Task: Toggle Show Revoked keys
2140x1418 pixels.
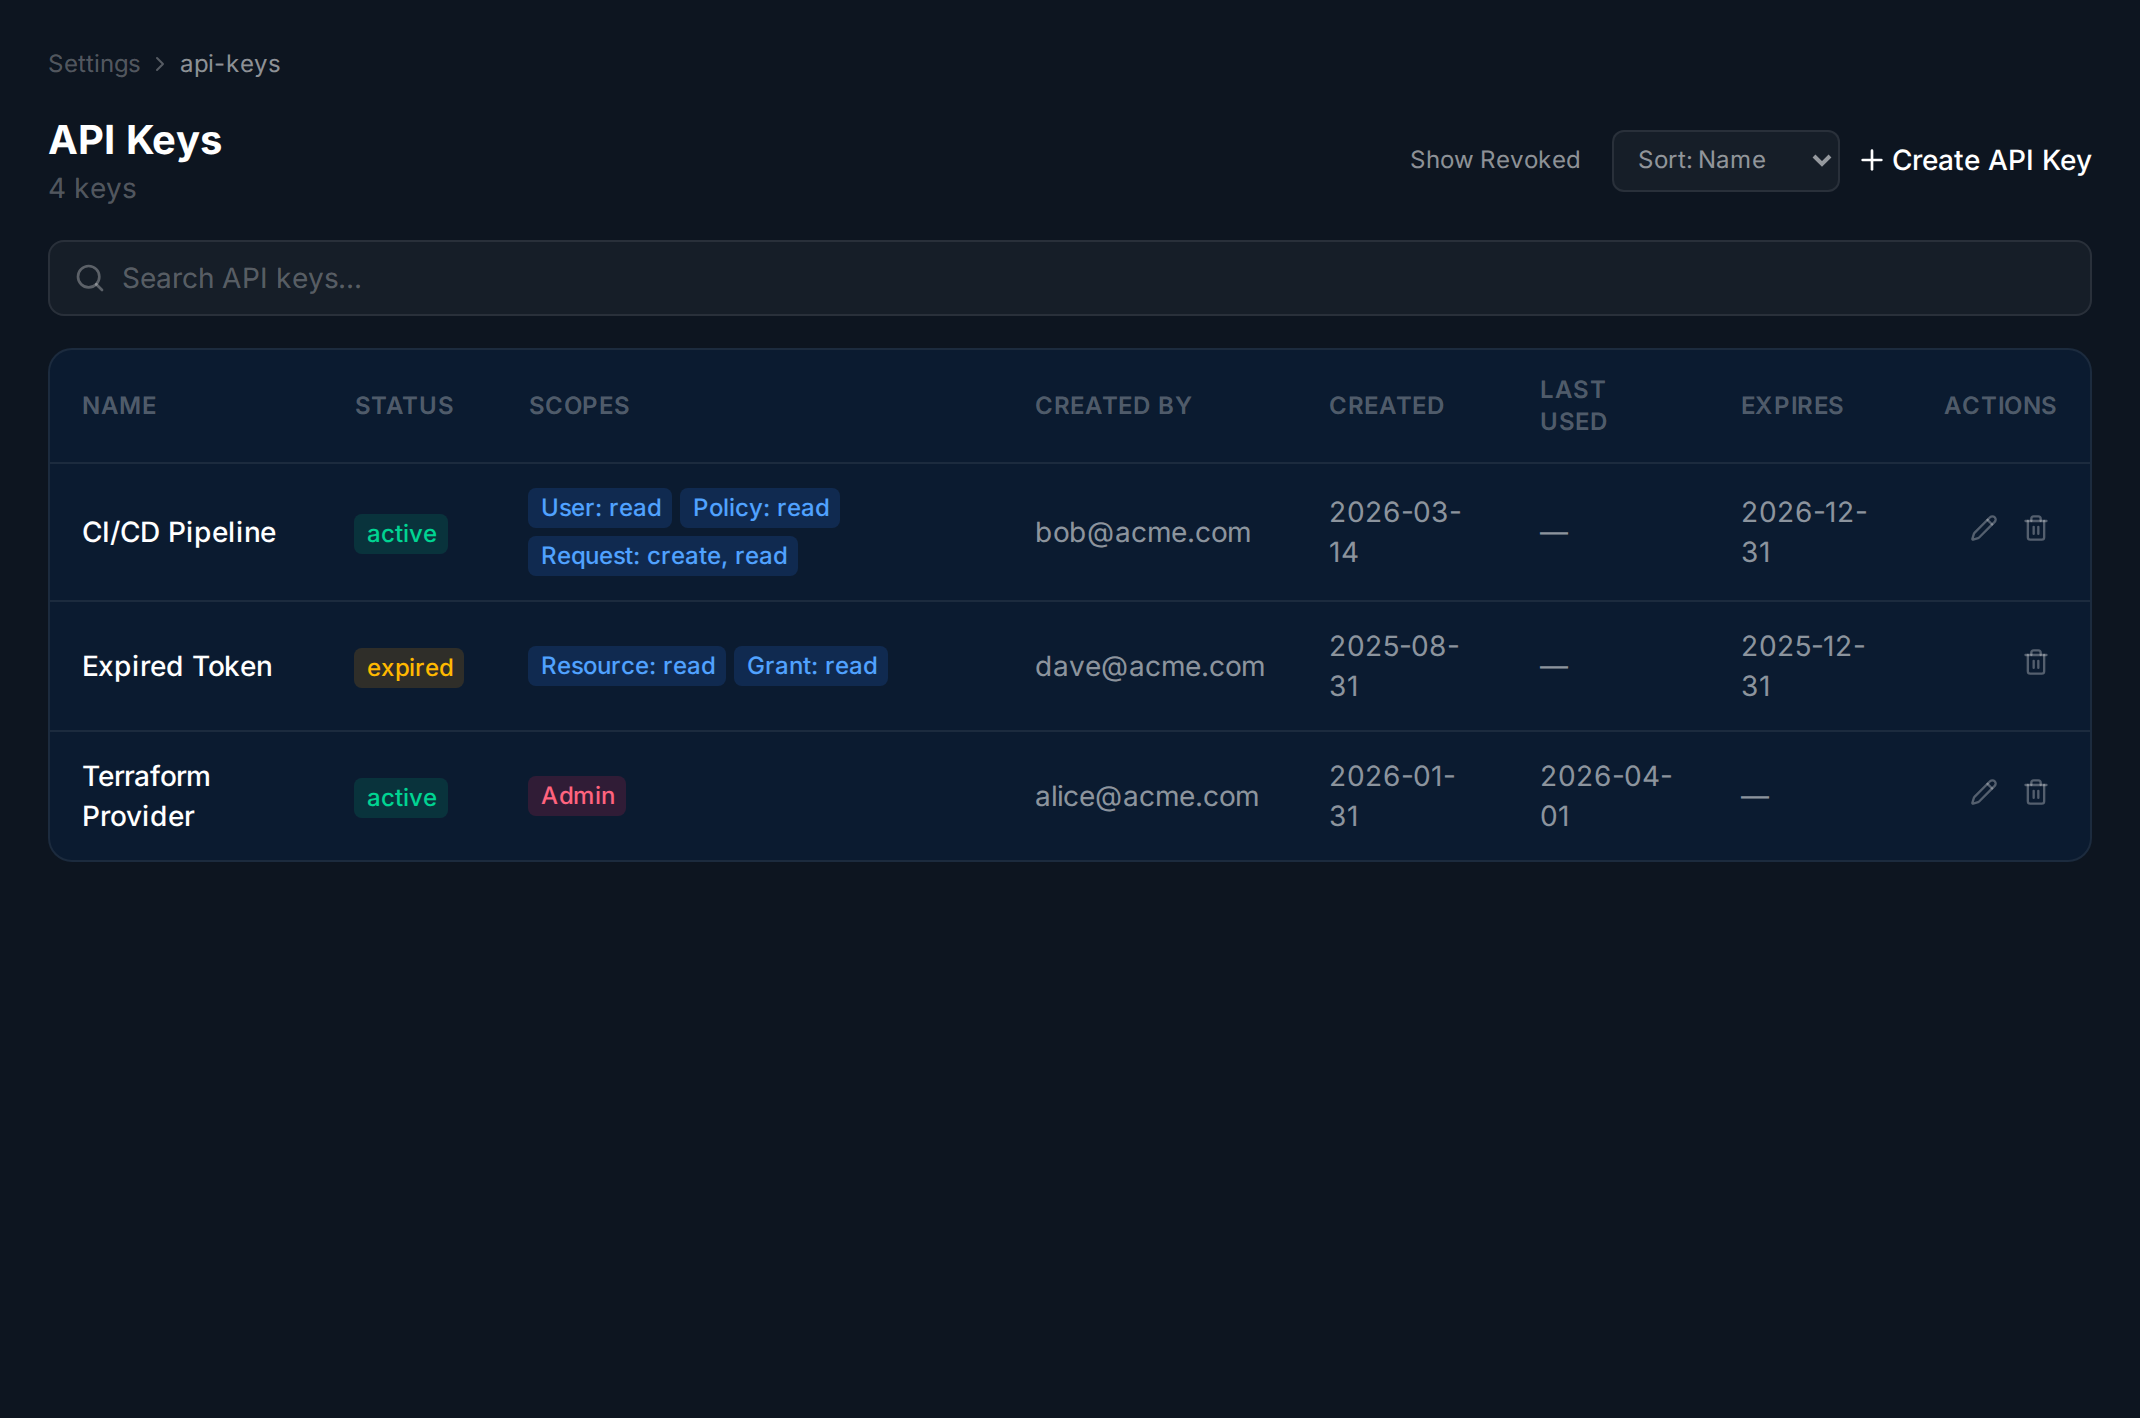Action: point(1495,160)
